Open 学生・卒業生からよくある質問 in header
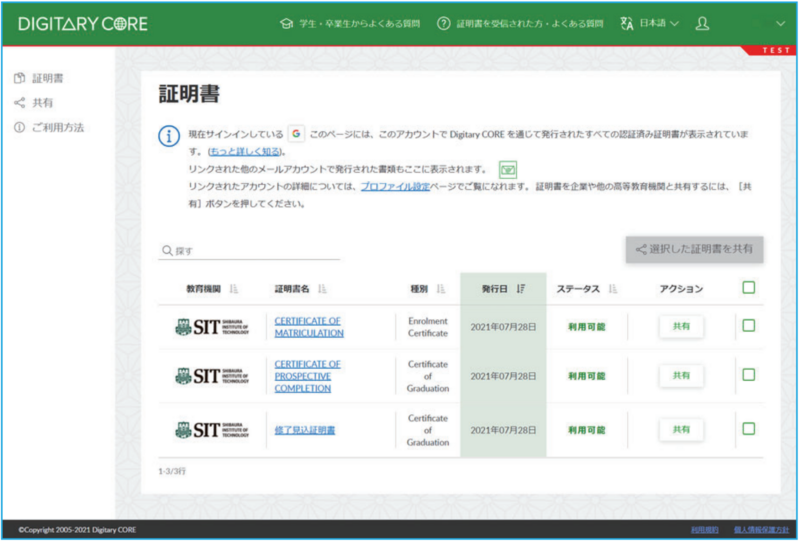This screenshot has width=800, height=541. coord(350,23)
